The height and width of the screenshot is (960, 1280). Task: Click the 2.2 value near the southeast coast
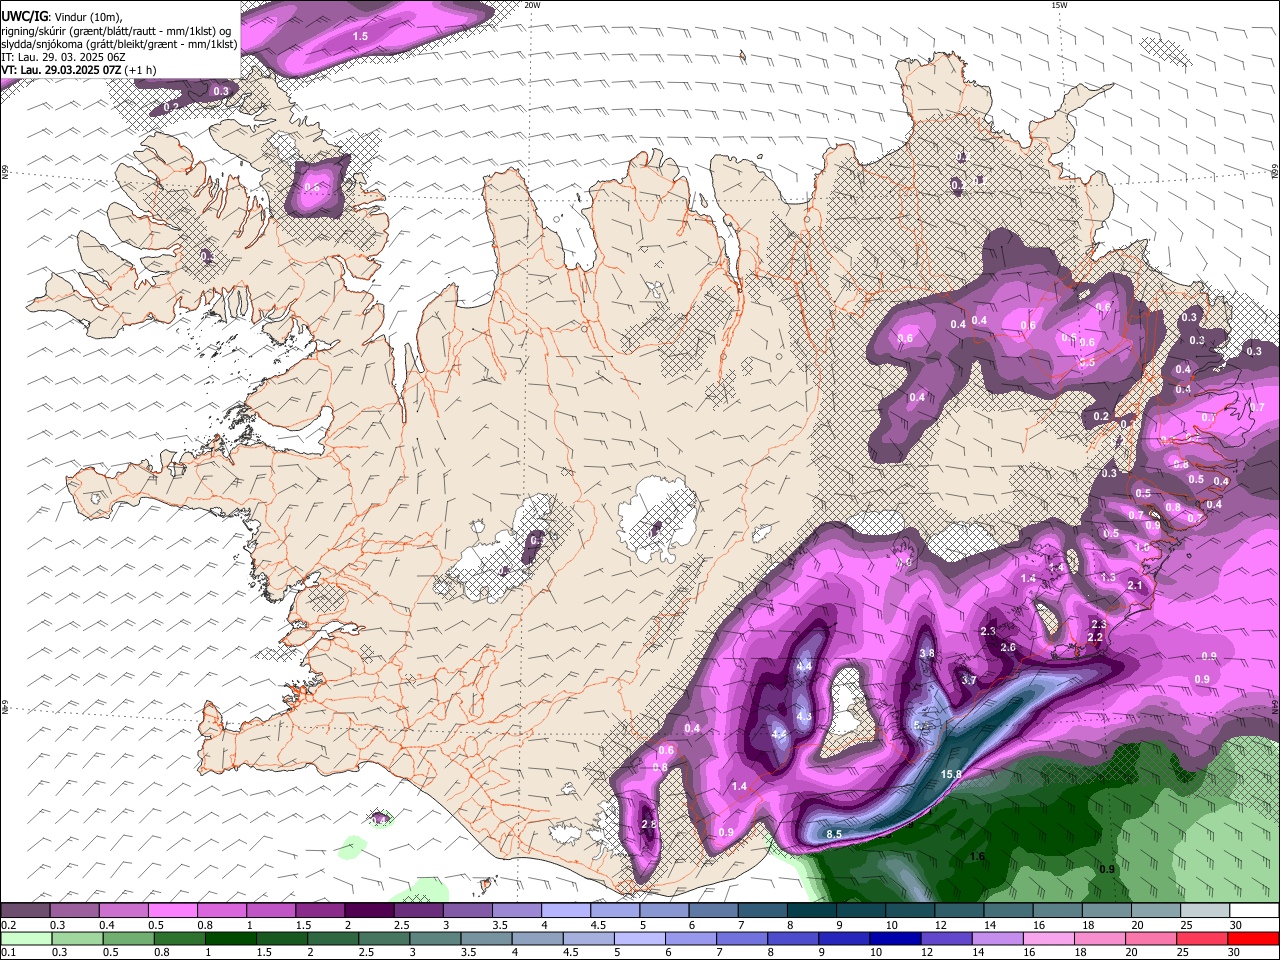click(1094, 637)
